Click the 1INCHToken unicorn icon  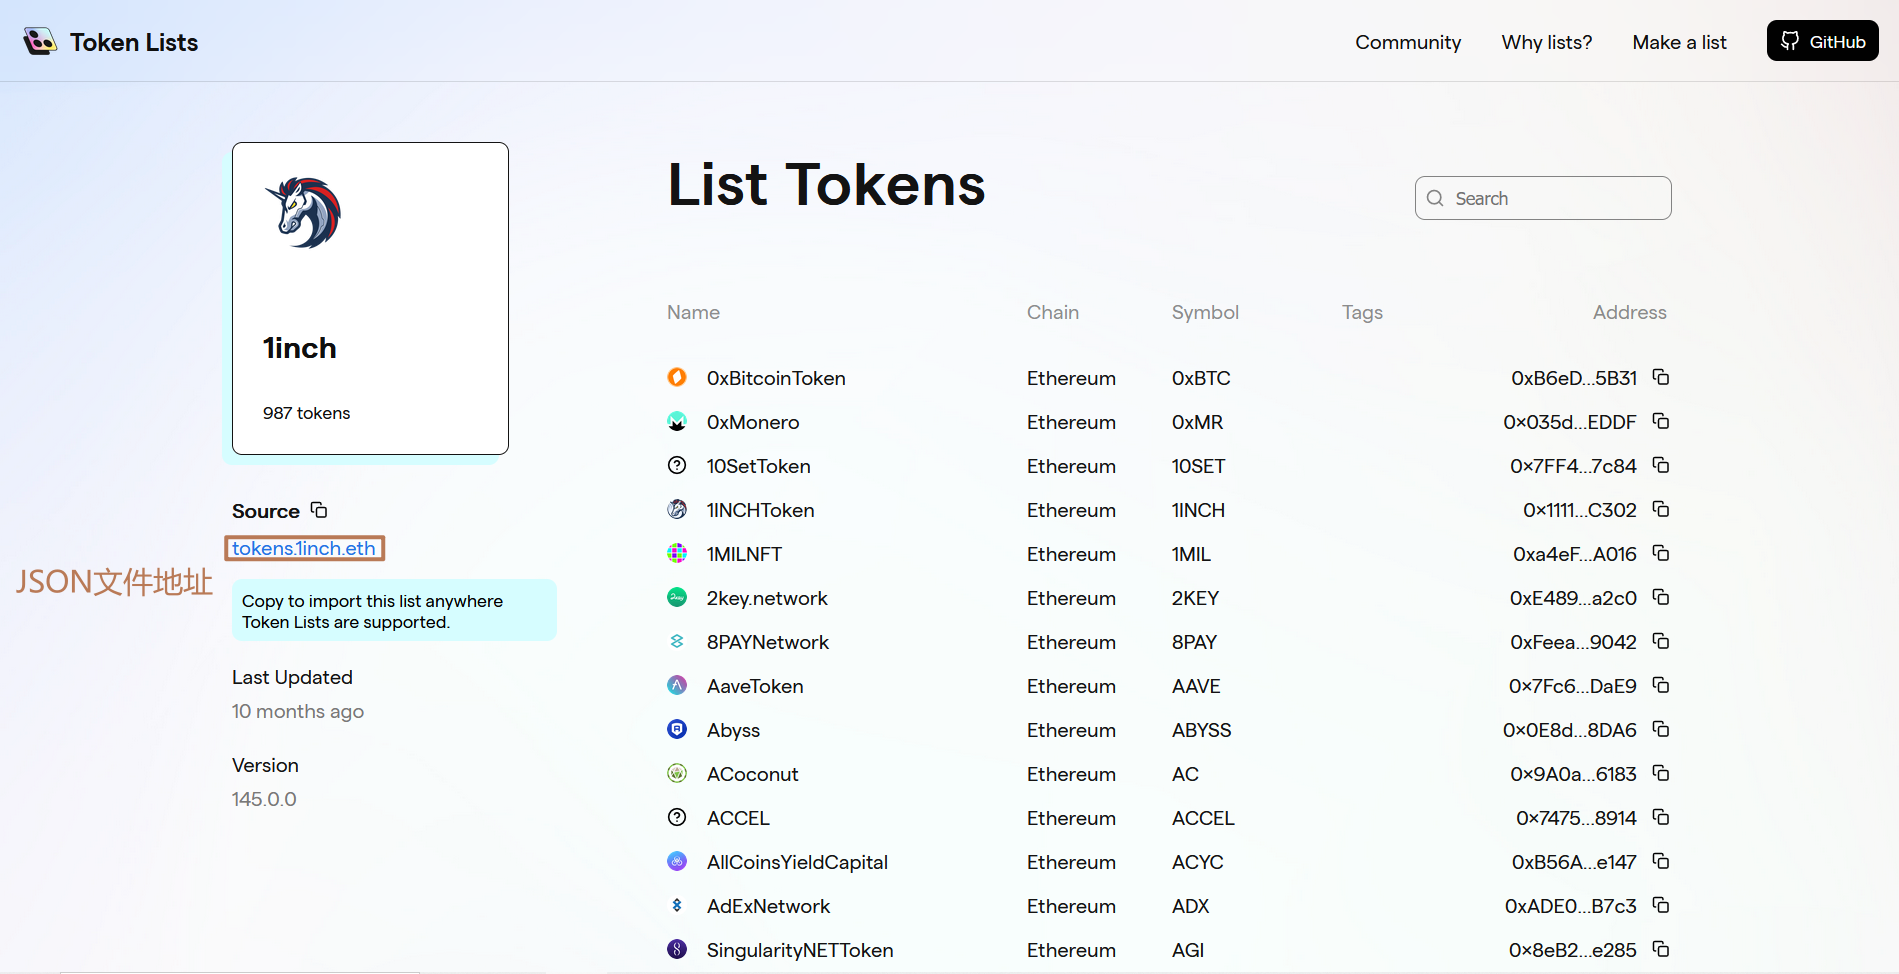tap(677, 509)
